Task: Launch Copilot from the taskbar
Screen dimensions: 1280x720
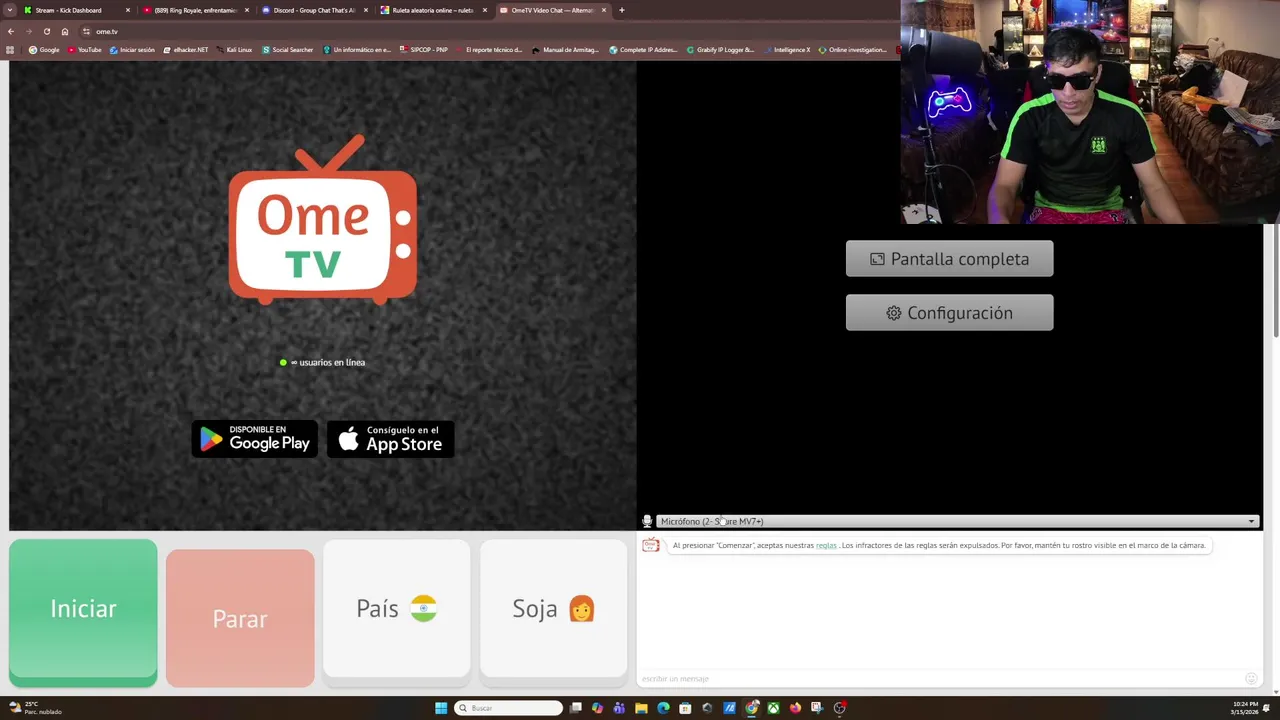Action: point(597,708)
